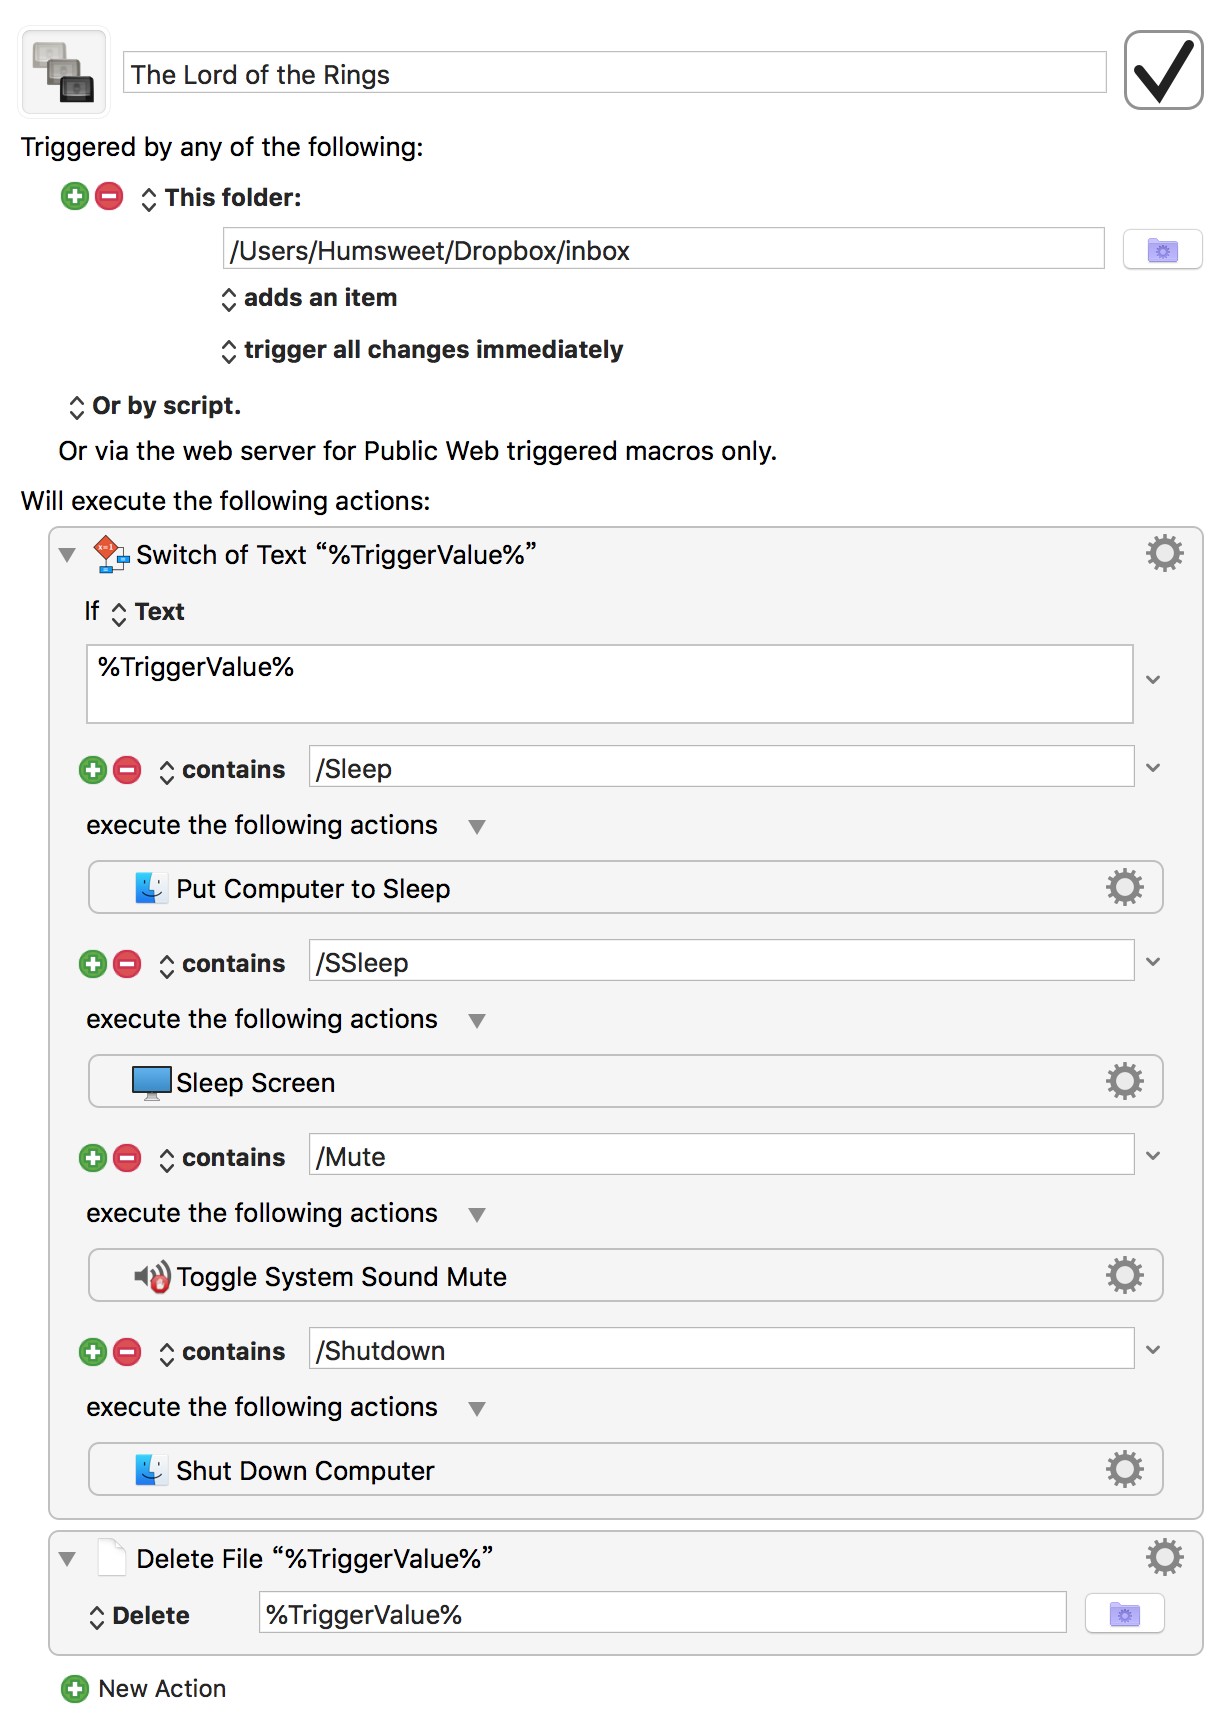The height and width of the screenshot is (1724, 1224).
Task: Change the 'contains' operator for /Shutdown
Action: click(222, 1352)
